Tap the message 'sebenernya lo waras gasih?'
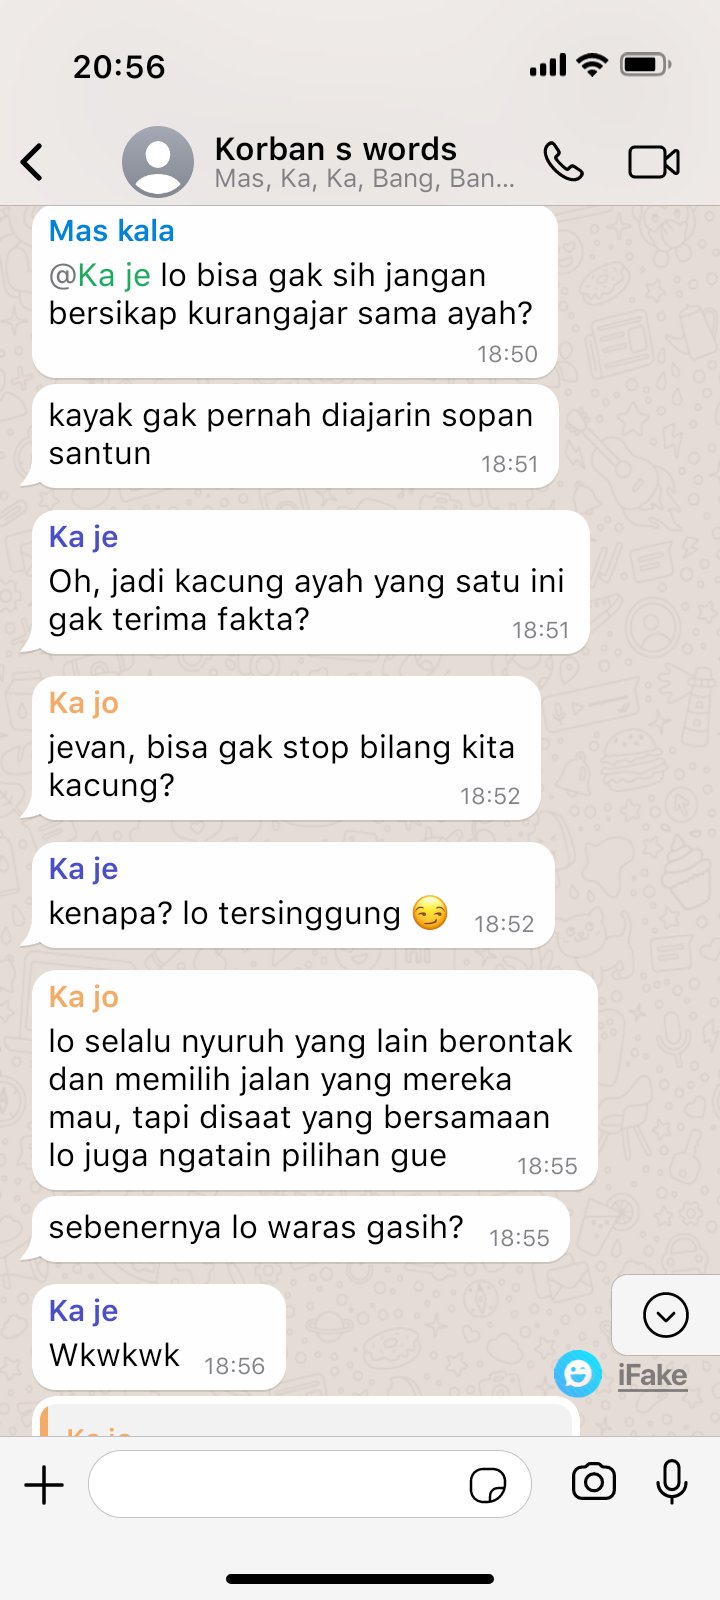720x1600 pixels. 256,1227
